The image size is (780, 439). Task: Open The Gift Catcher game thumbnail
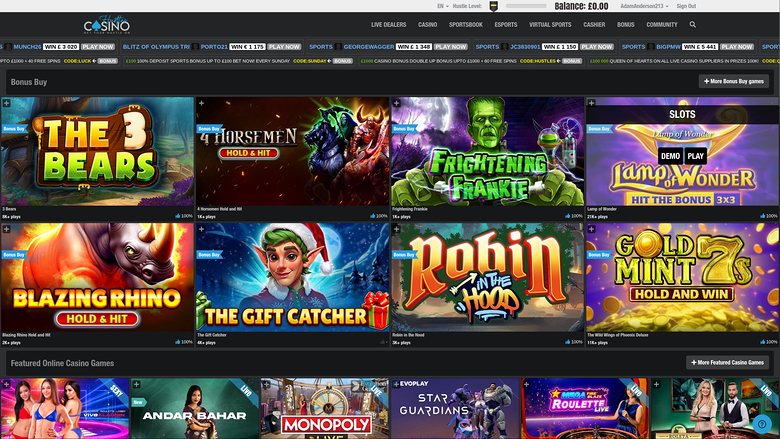[x=292, y=277]
